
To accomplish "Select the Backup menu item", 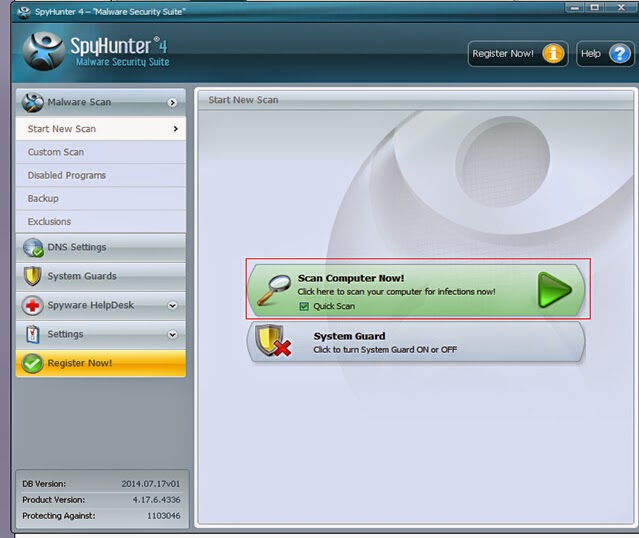I will click(x=101, y=198).
